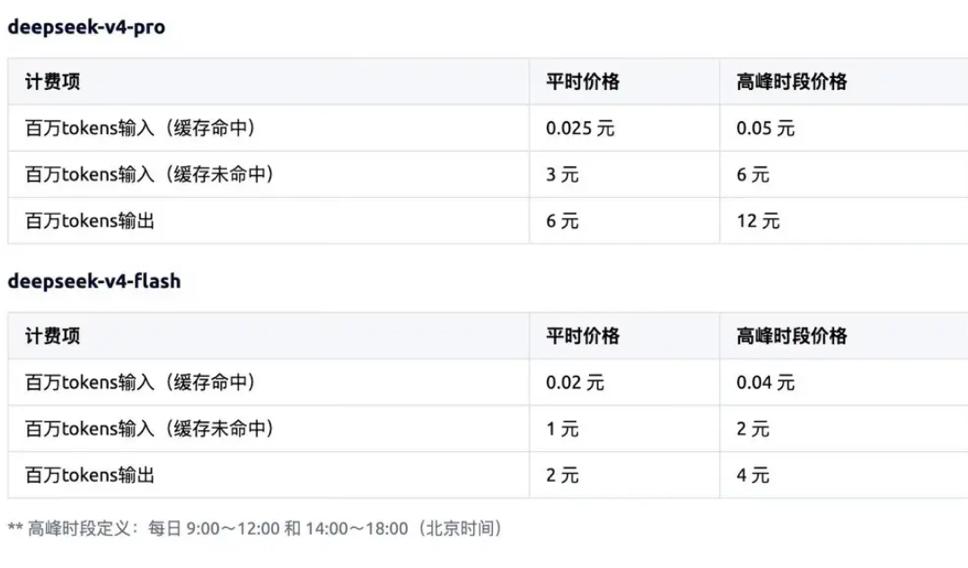Viewport: 968px width, 568px height.
Task: Select 平时价格 header in flash table
Action: [582, 336]
